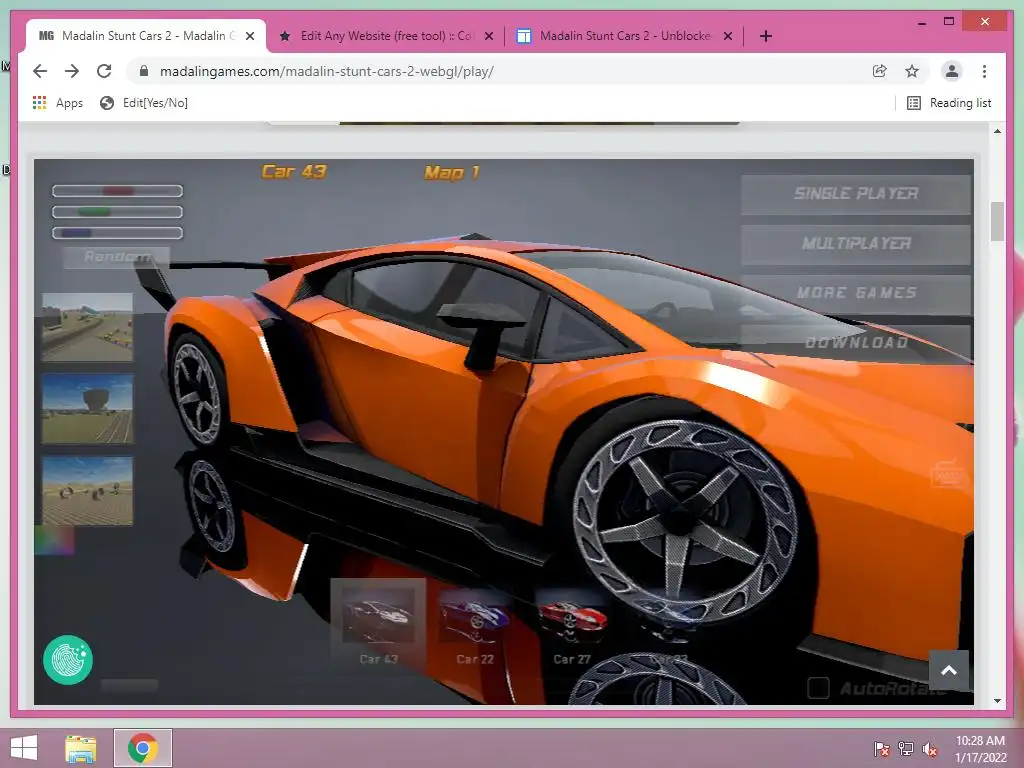
Task: Select the Car 43 thumbnail
Action: click(378, 622)
